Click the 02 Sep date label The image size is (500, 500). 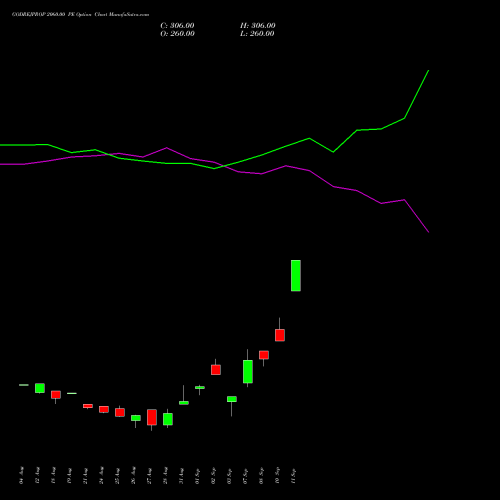pyautogui.click(x=214, y=475)
